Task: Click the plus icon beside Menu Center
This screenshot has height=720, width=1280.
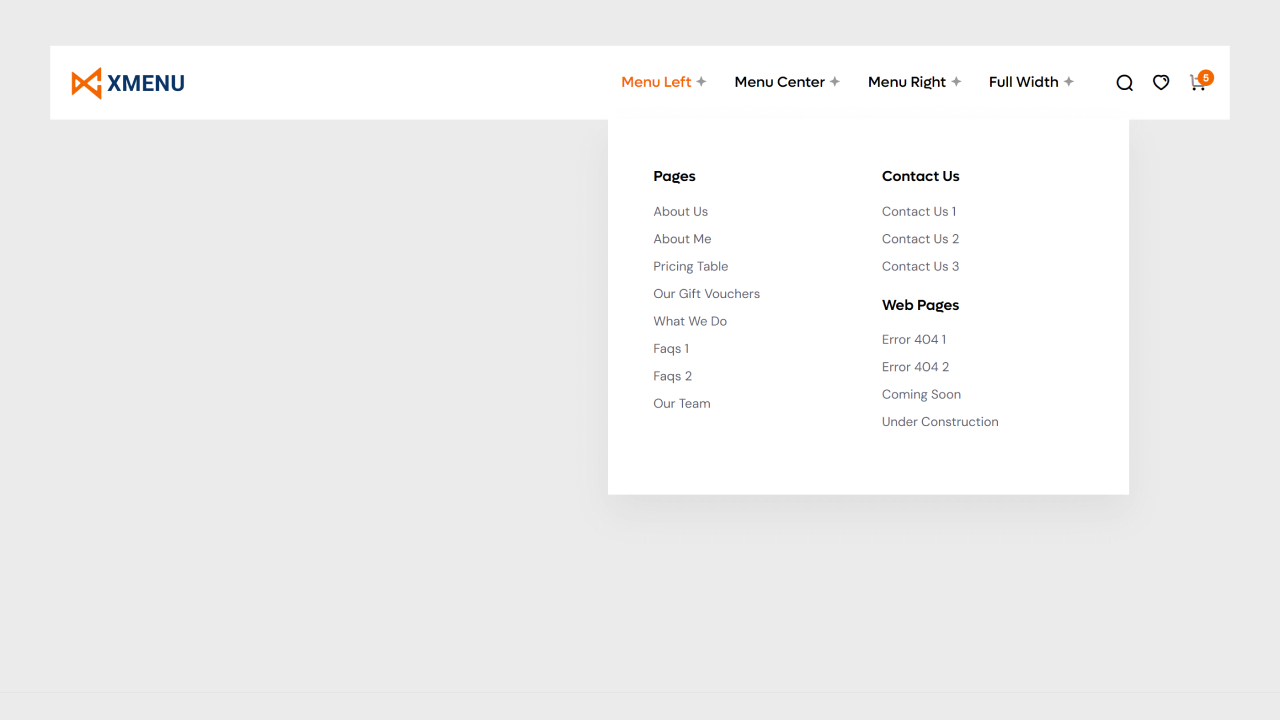Action: [835, 82]
